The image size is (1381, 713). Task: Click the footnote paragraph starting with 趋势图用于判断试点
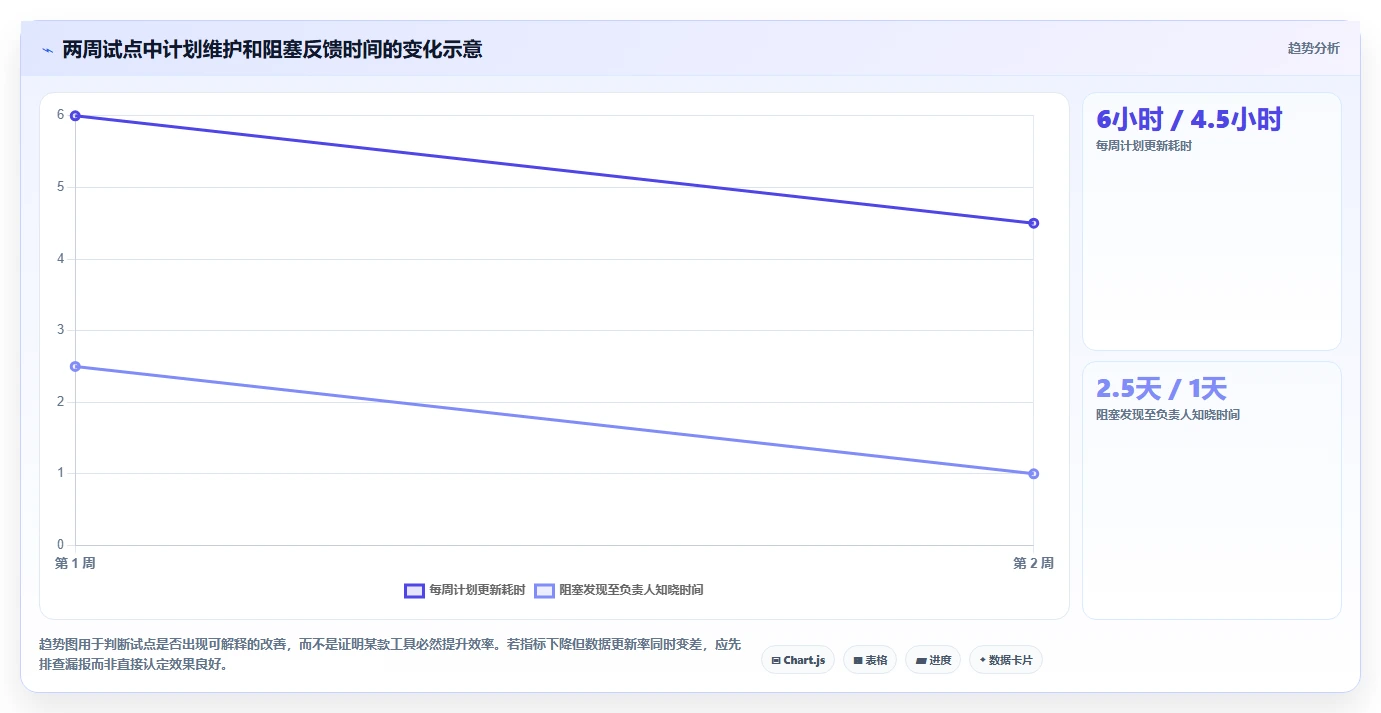point(391,654)
